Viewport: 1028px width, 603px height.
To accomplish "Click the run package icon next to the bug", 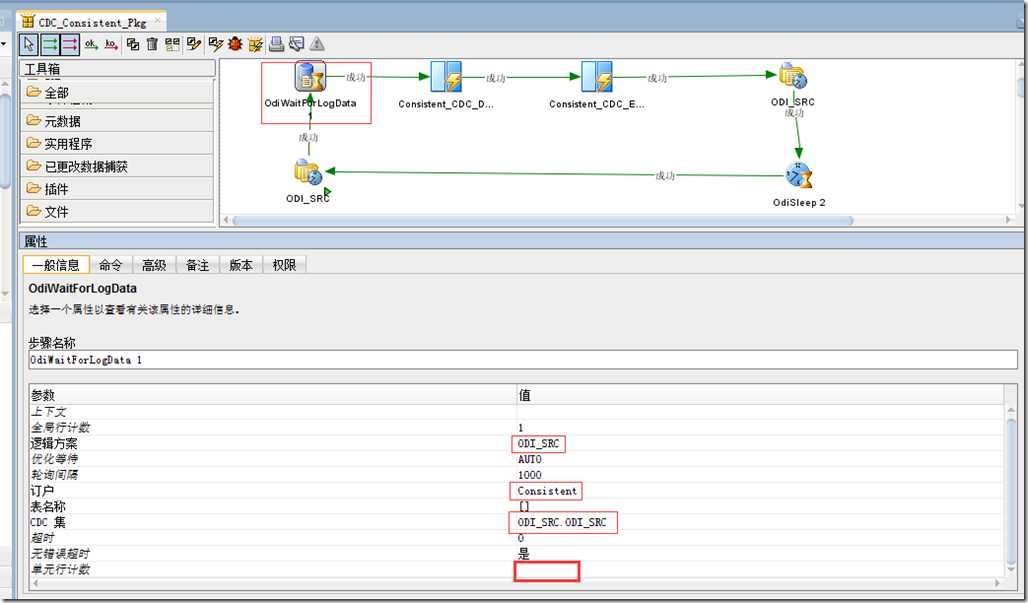I will (x=256, y=45).
